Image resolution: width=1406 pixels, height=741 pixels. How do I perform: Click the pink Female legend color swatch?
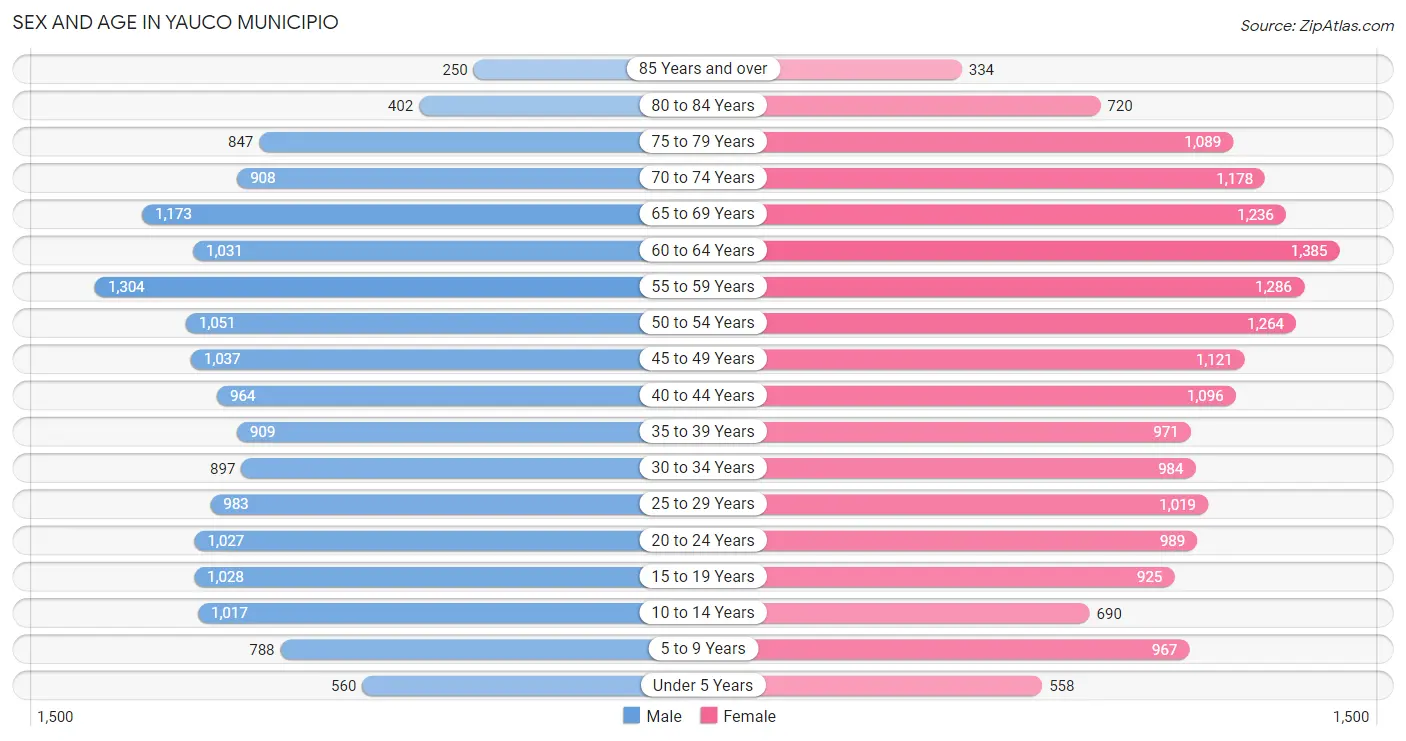(x=709, y=716)
